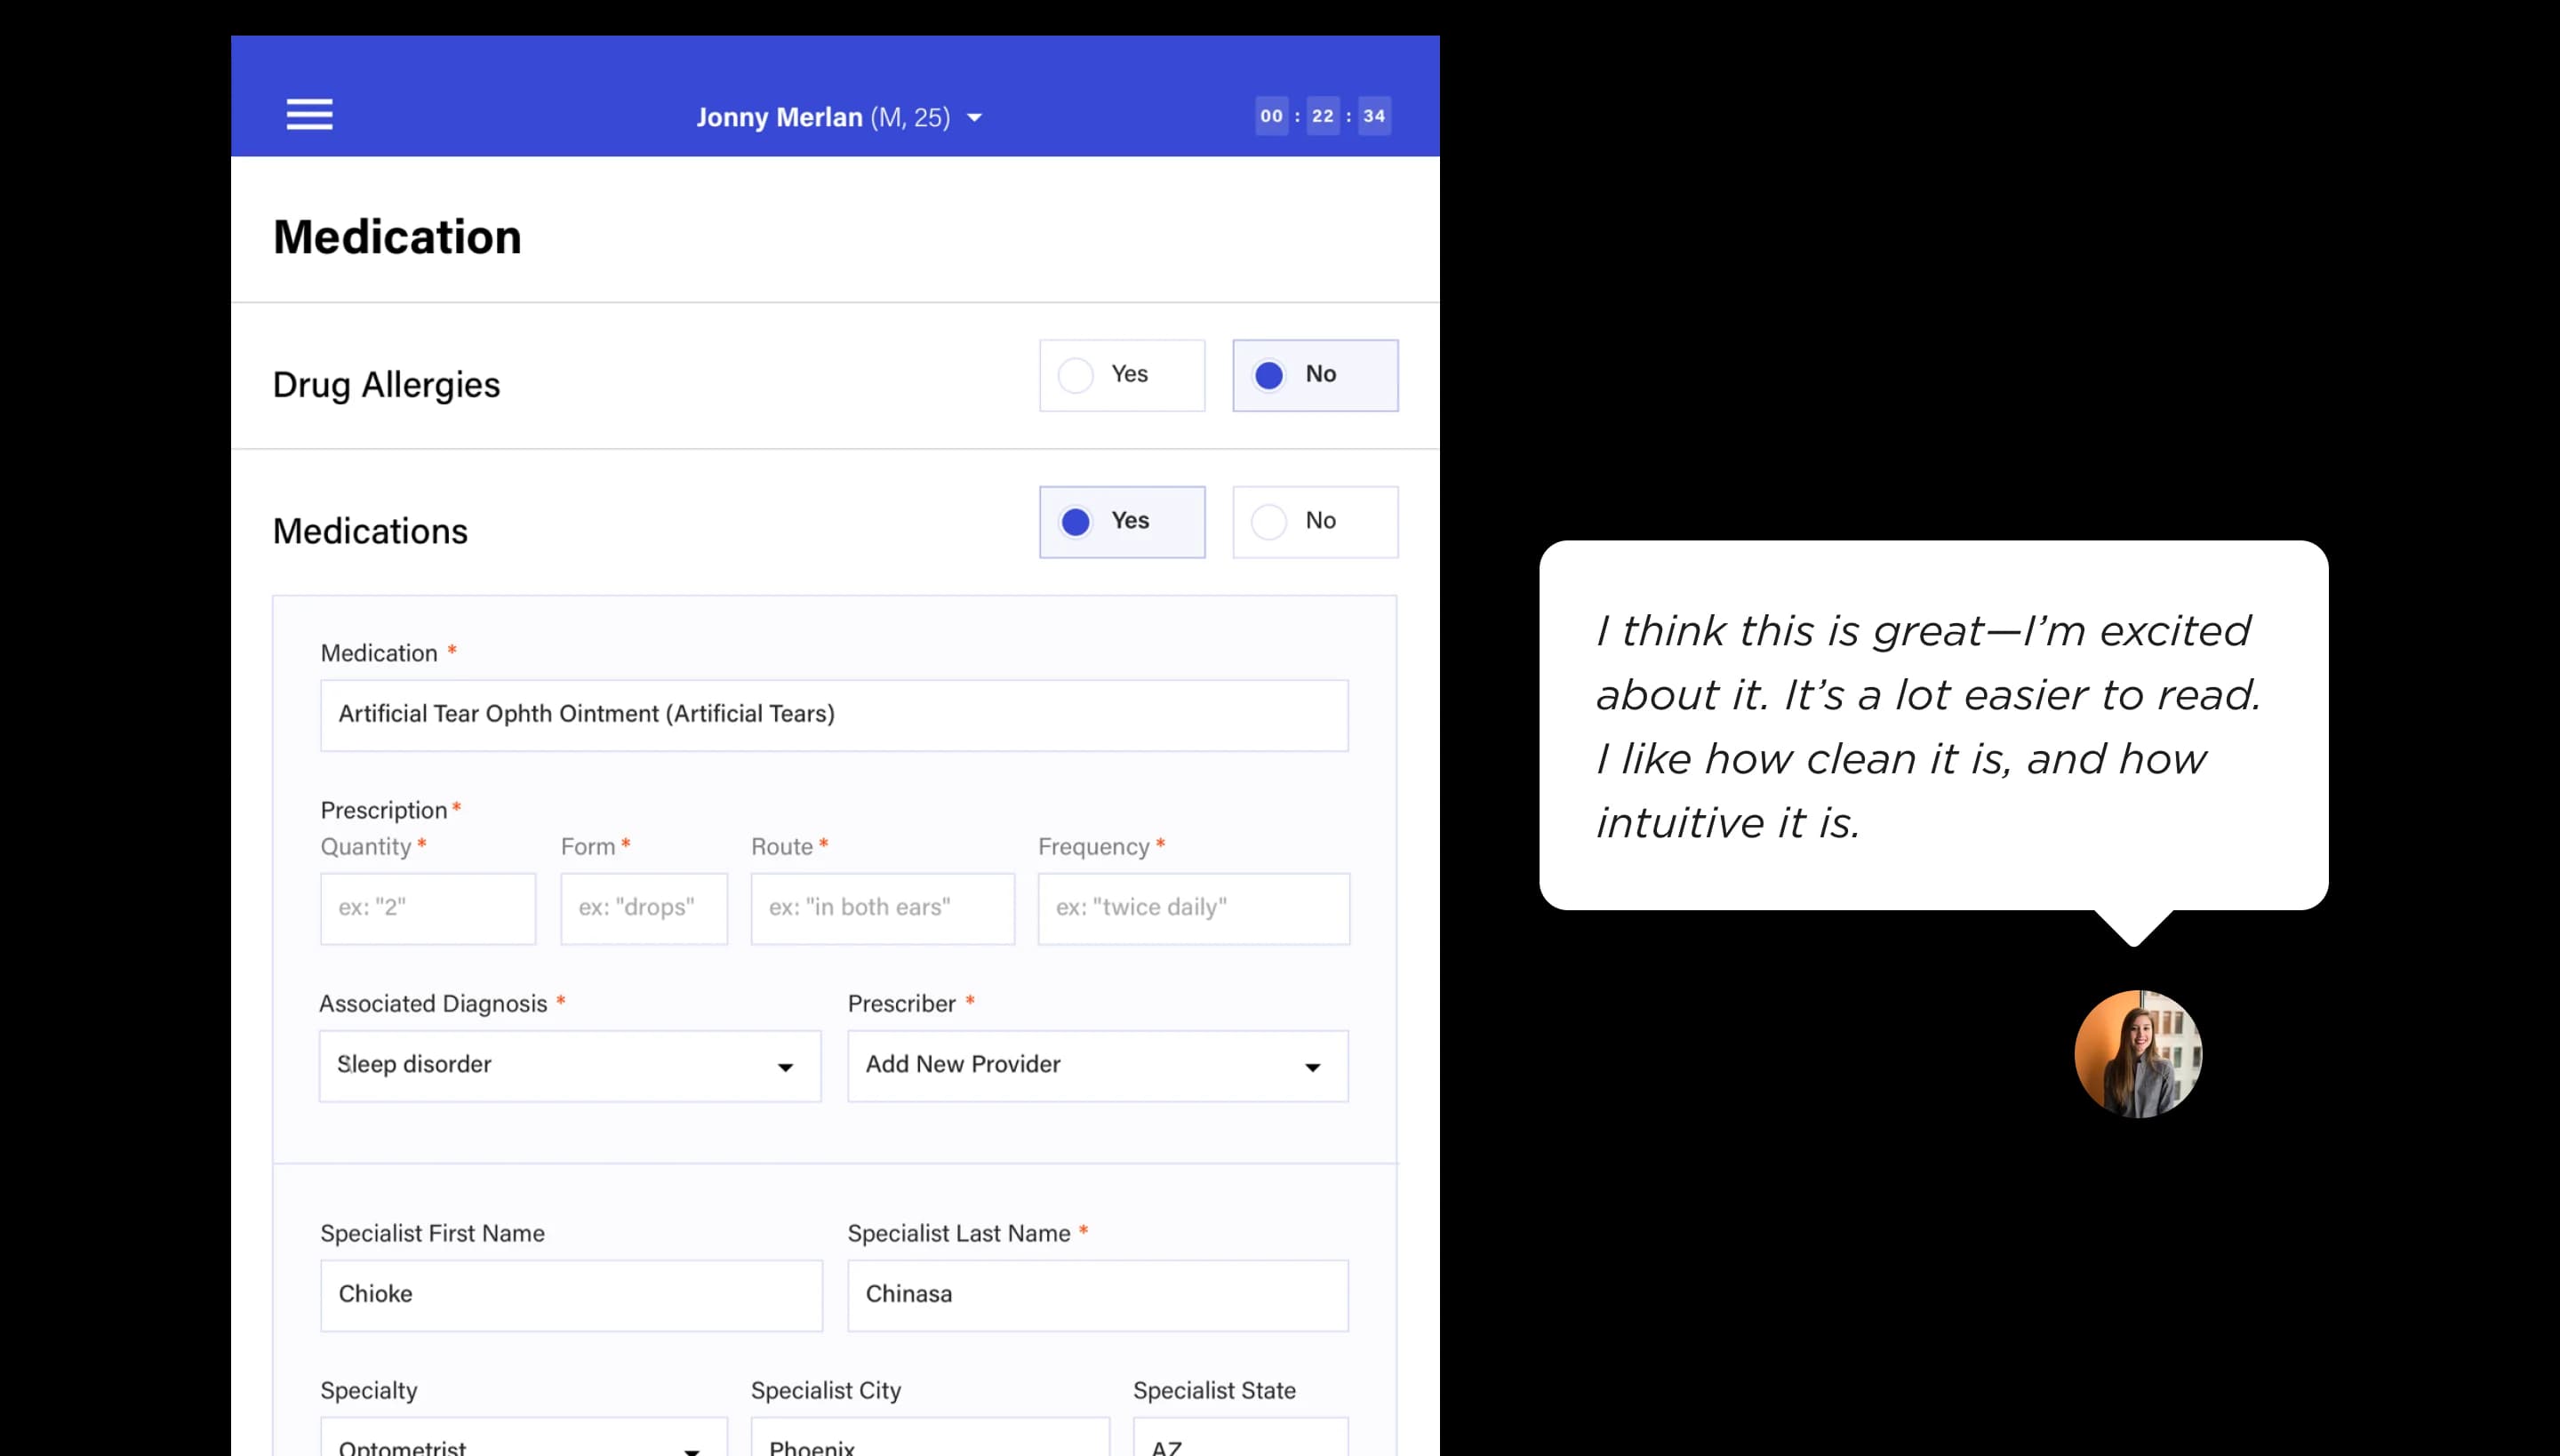Select Yes for Drug Allergies
Screen dimensions: 2560x1456
point(1122,375)
